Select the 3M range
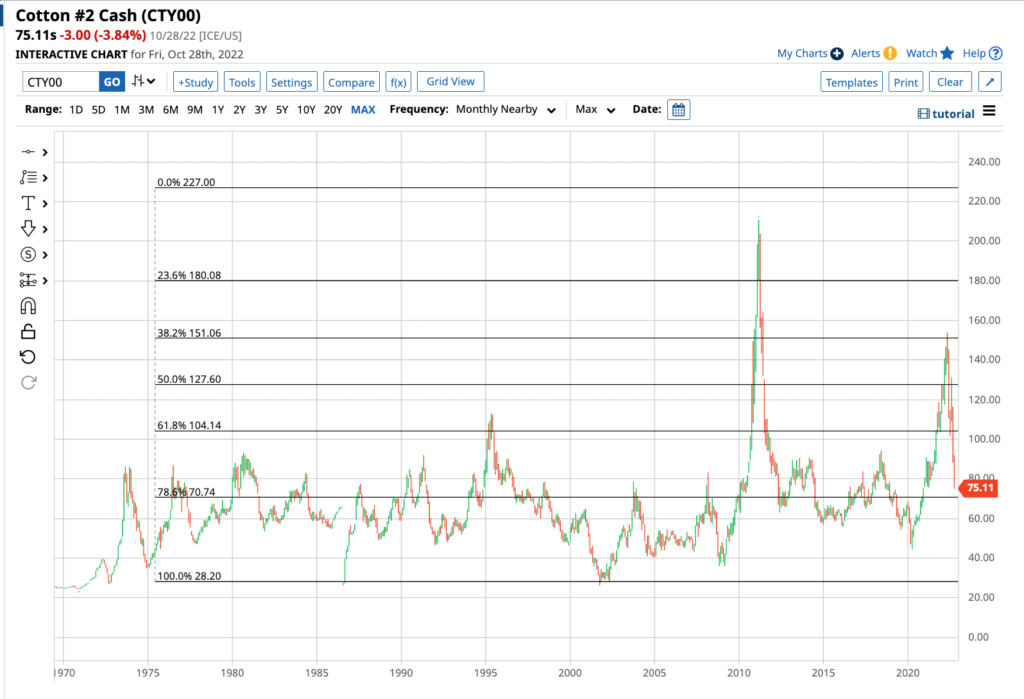This screenshot has height=699, width=1024. point(146,110)
